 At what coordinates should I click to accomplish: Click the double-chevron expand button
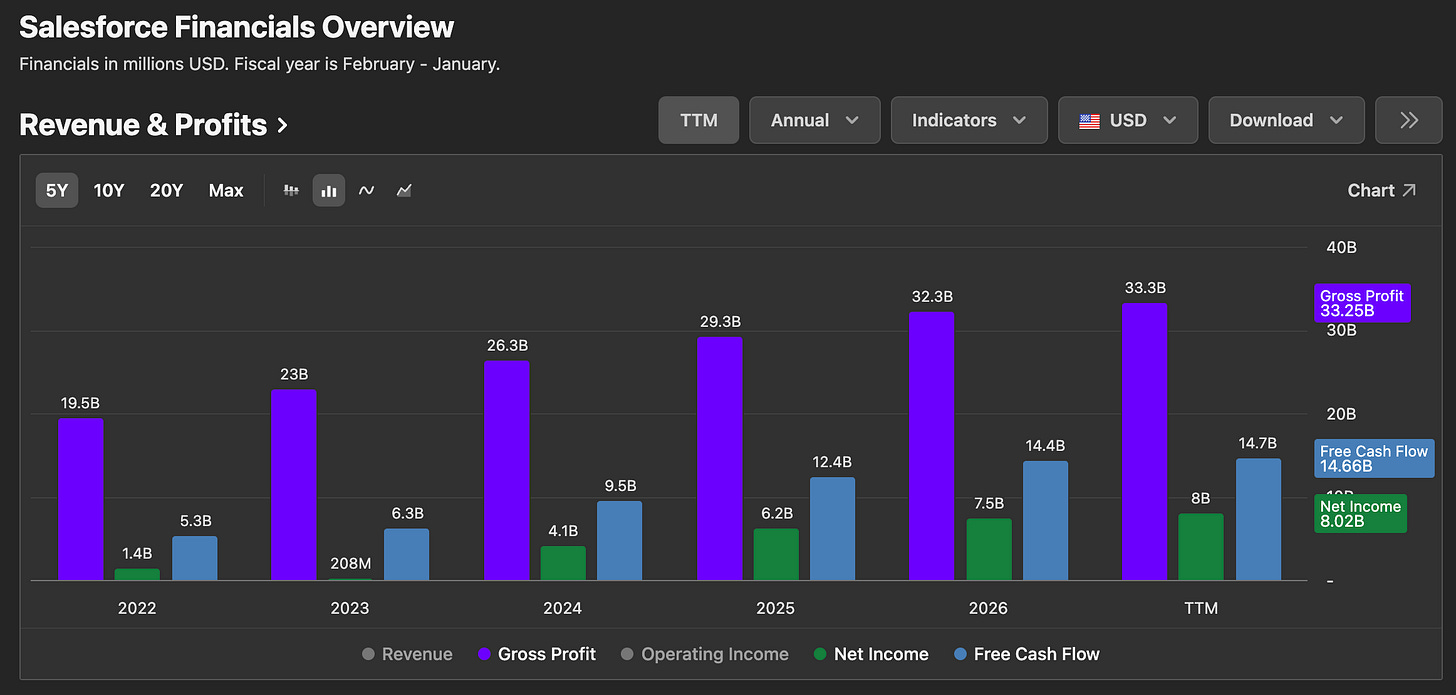pyautogui.click(x=1409, y=120)
